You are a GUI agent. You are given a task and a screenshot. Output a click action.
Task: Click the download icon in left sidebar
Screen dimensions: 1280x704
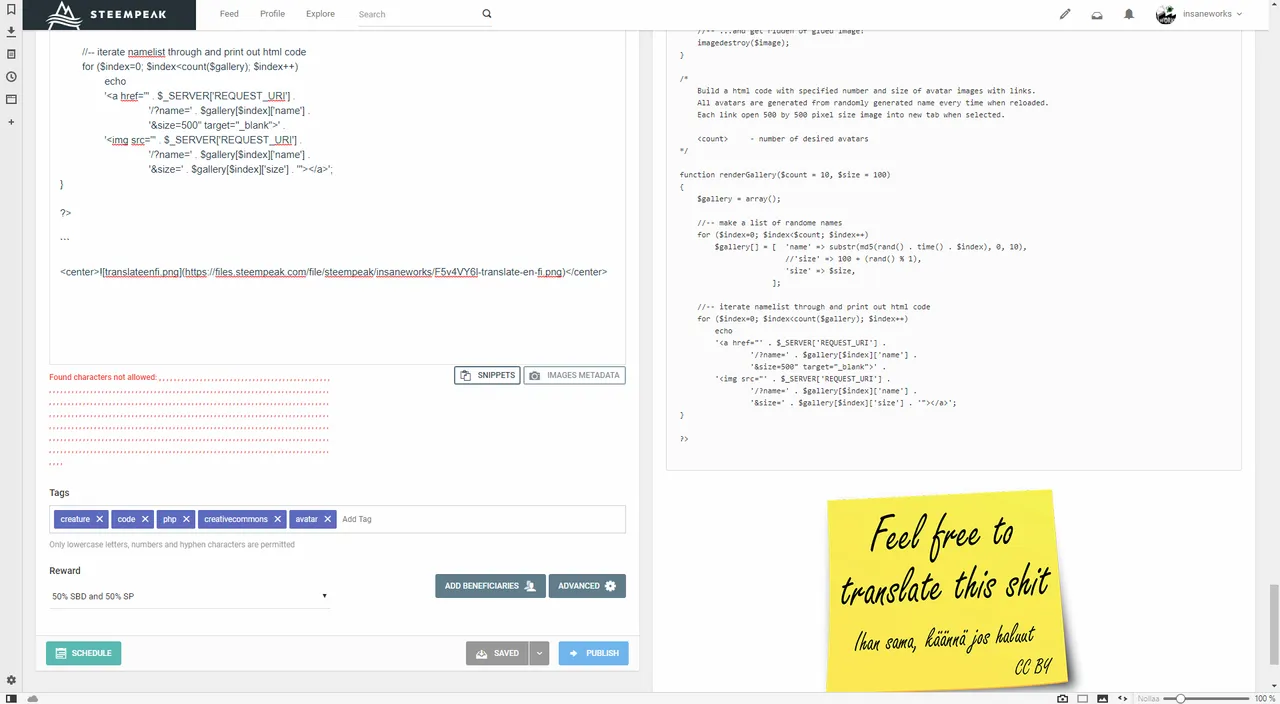coord(11,31)
